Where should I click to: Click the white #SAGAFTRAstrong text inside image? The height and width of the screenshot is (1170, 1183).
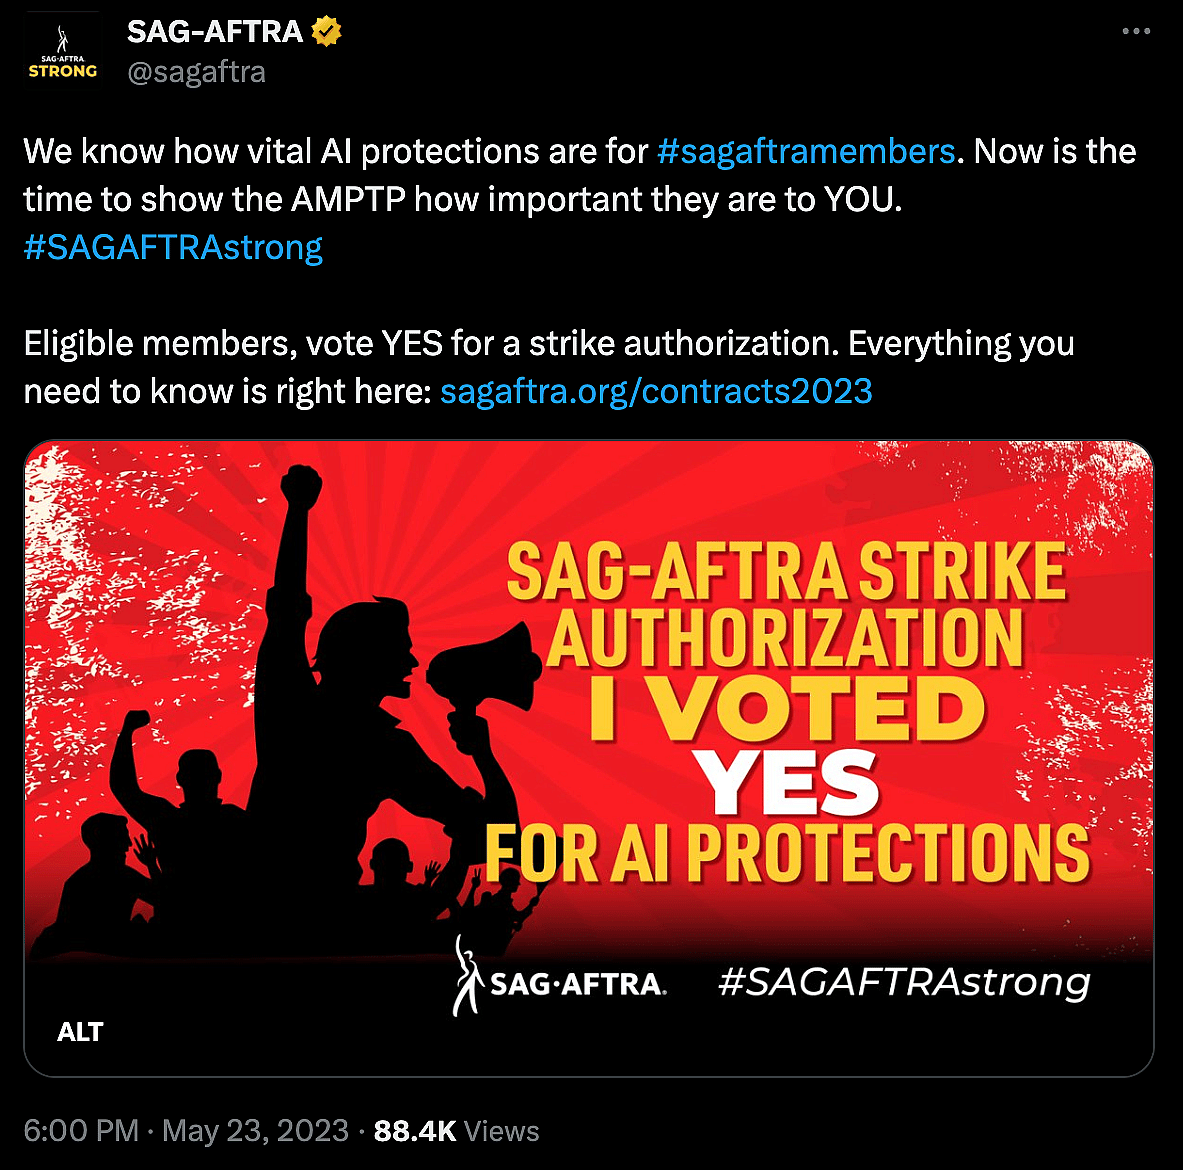pyautogui.click(x=904, y=982)
